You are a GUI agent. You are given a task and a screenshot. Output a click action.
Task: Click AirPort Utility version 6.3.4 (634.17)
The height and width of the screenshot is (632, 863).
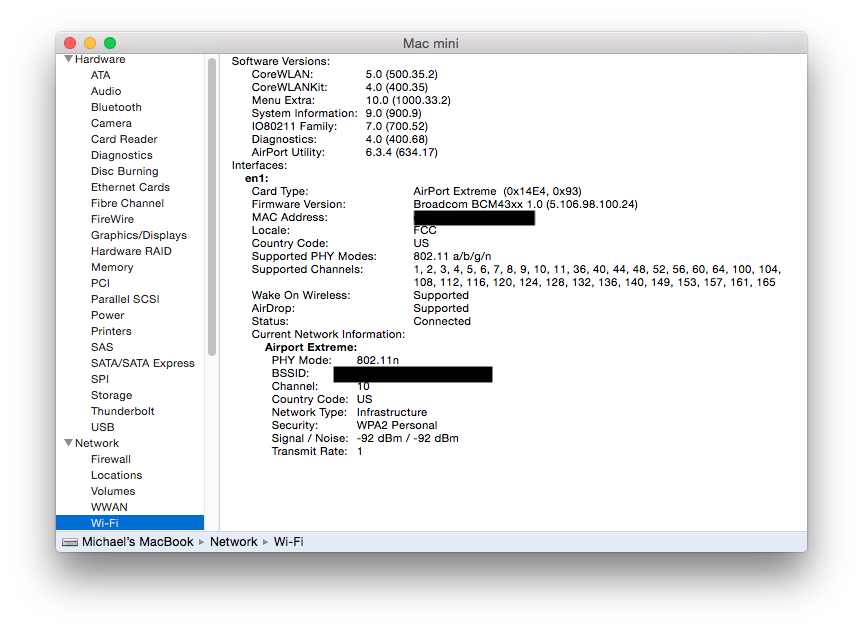pyautogui.click(x=401, y=152)
